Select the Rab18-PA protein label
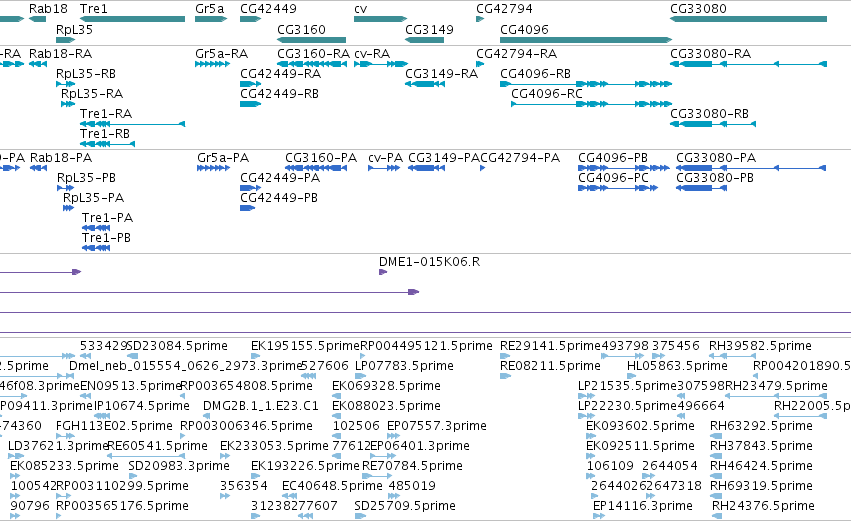851x521 pixels. pyautogui.click(x=61, y=158)
